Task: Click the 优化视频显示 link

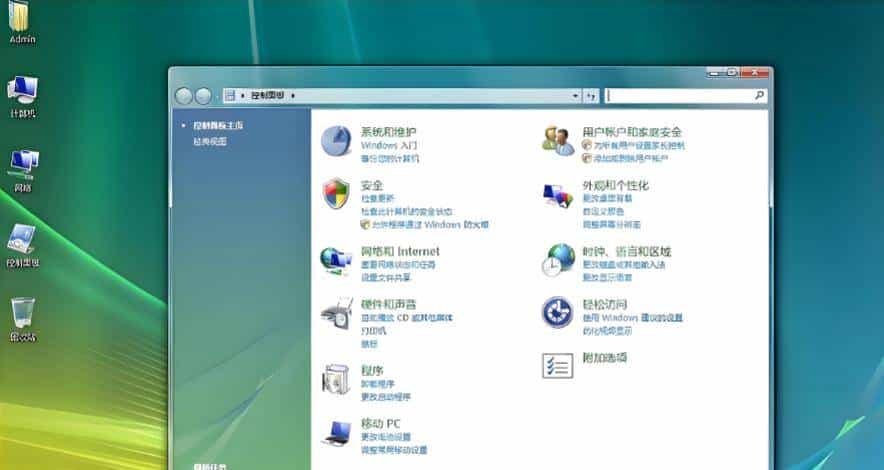Action: coord(607,331)
